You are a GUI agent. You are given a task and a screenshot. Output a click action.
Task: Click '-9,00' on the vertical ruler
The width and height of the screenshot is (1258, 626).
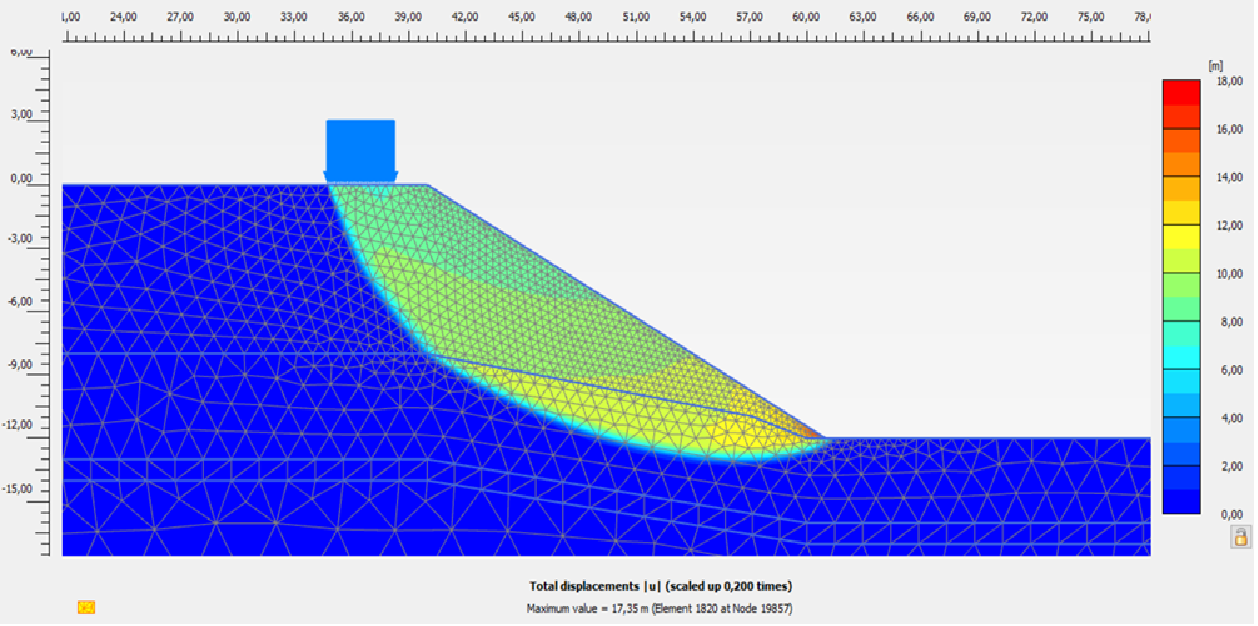tap(20, 364)
